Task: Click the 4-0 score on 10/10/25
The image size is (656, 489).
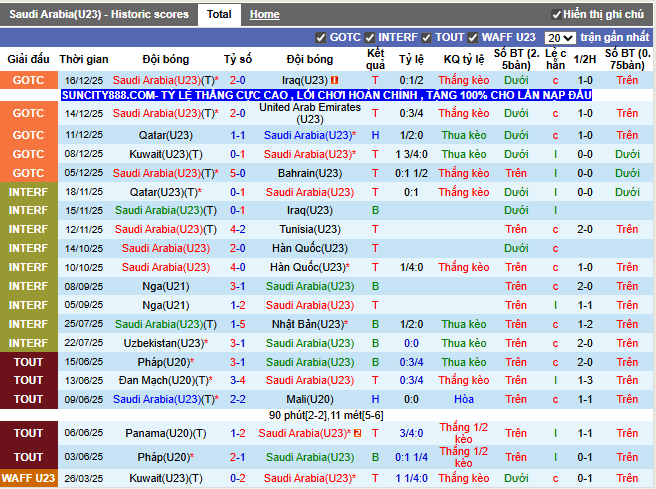Action: pyautogui.click(x=237, y=267)
